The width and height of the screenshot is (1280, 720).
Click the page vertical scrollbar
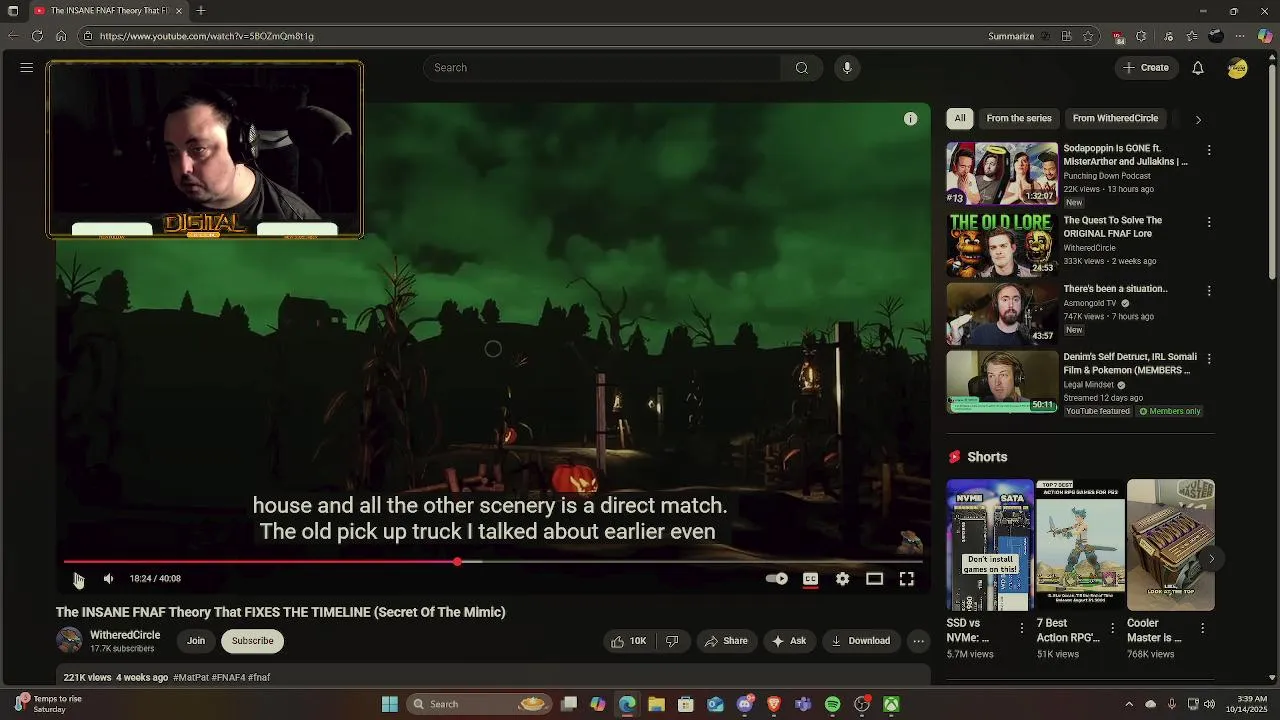click(x=1272, y=170)
